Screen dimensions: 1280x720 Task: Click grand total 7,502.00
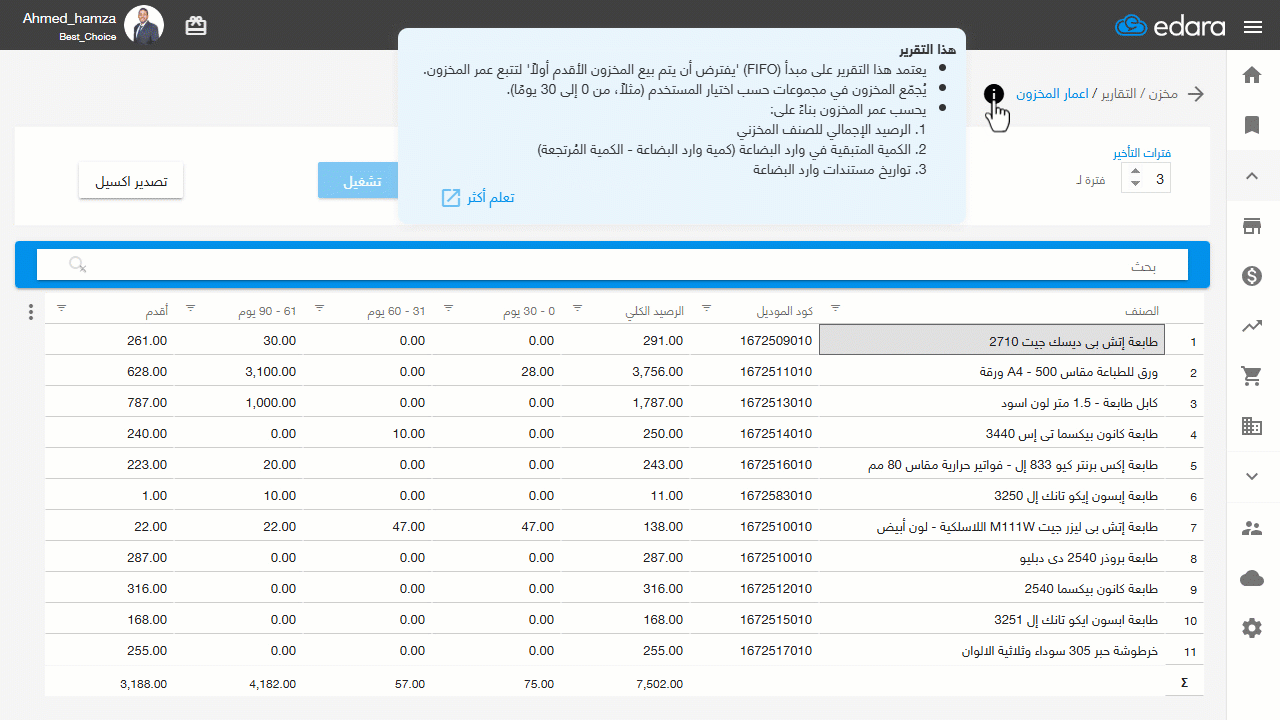660,684
